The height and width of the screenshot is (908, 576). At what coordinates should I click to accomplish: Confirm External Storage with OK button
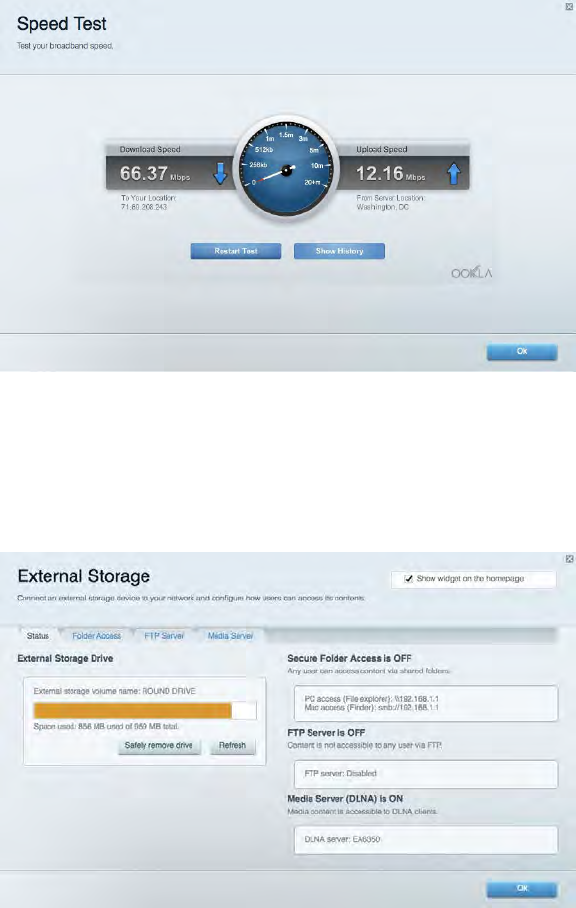pyautogui.click(x=522, y=888)
